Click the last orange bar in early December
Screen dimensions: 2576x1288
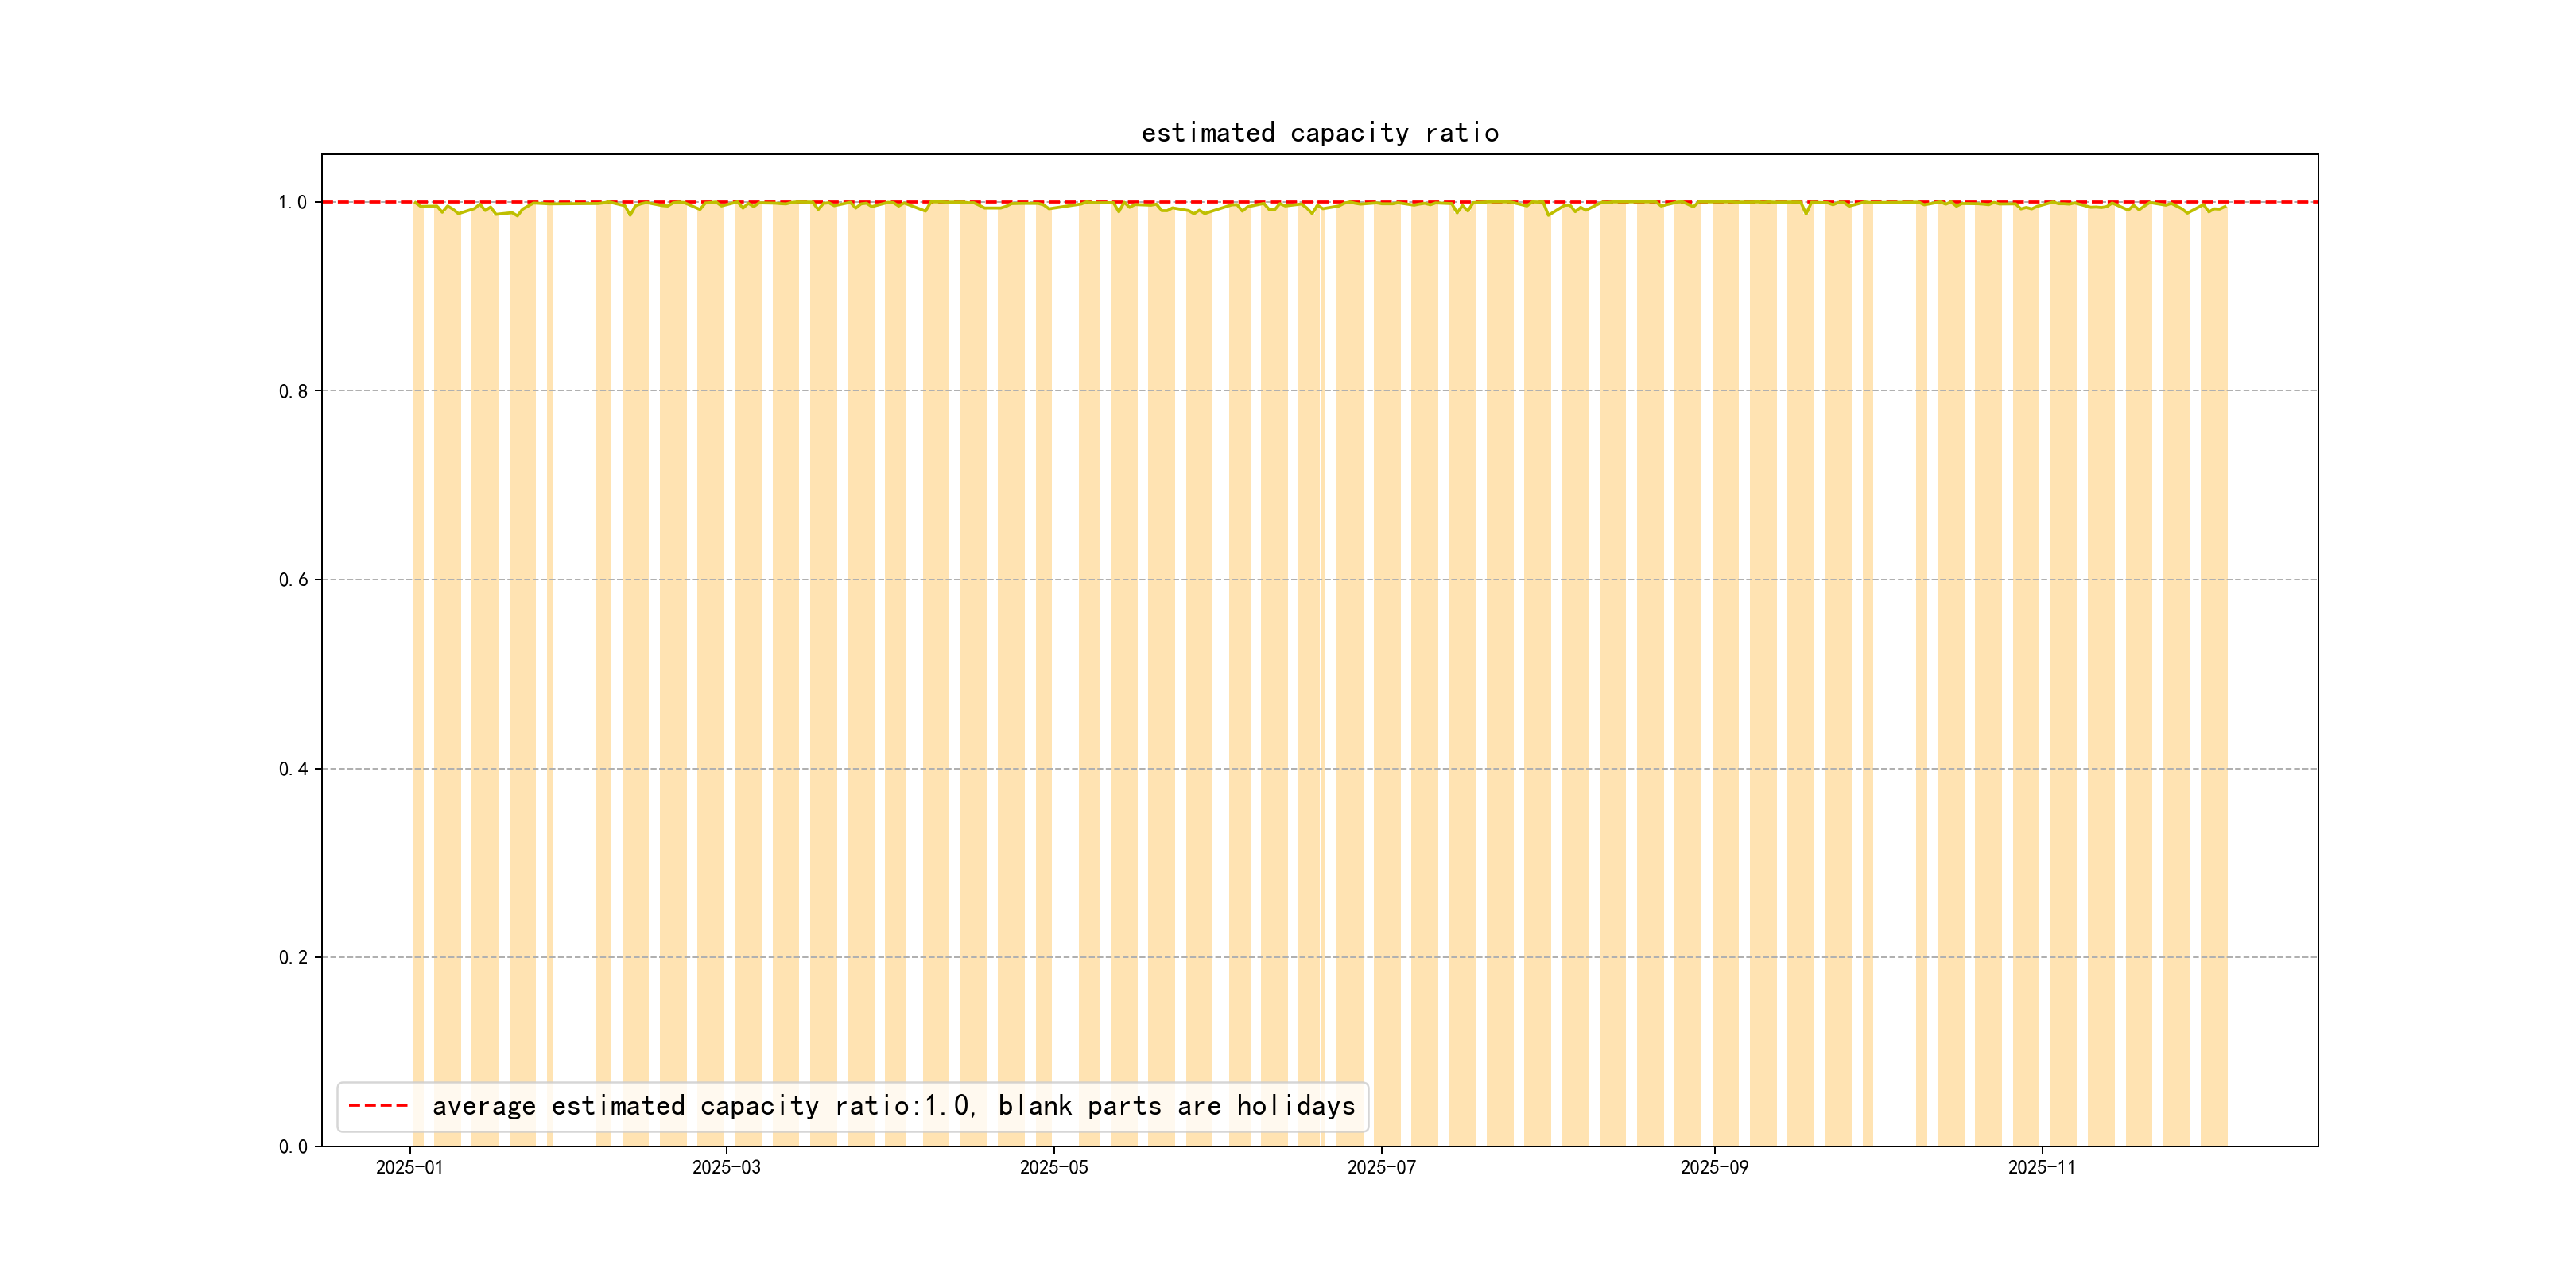pos(2213,650)
